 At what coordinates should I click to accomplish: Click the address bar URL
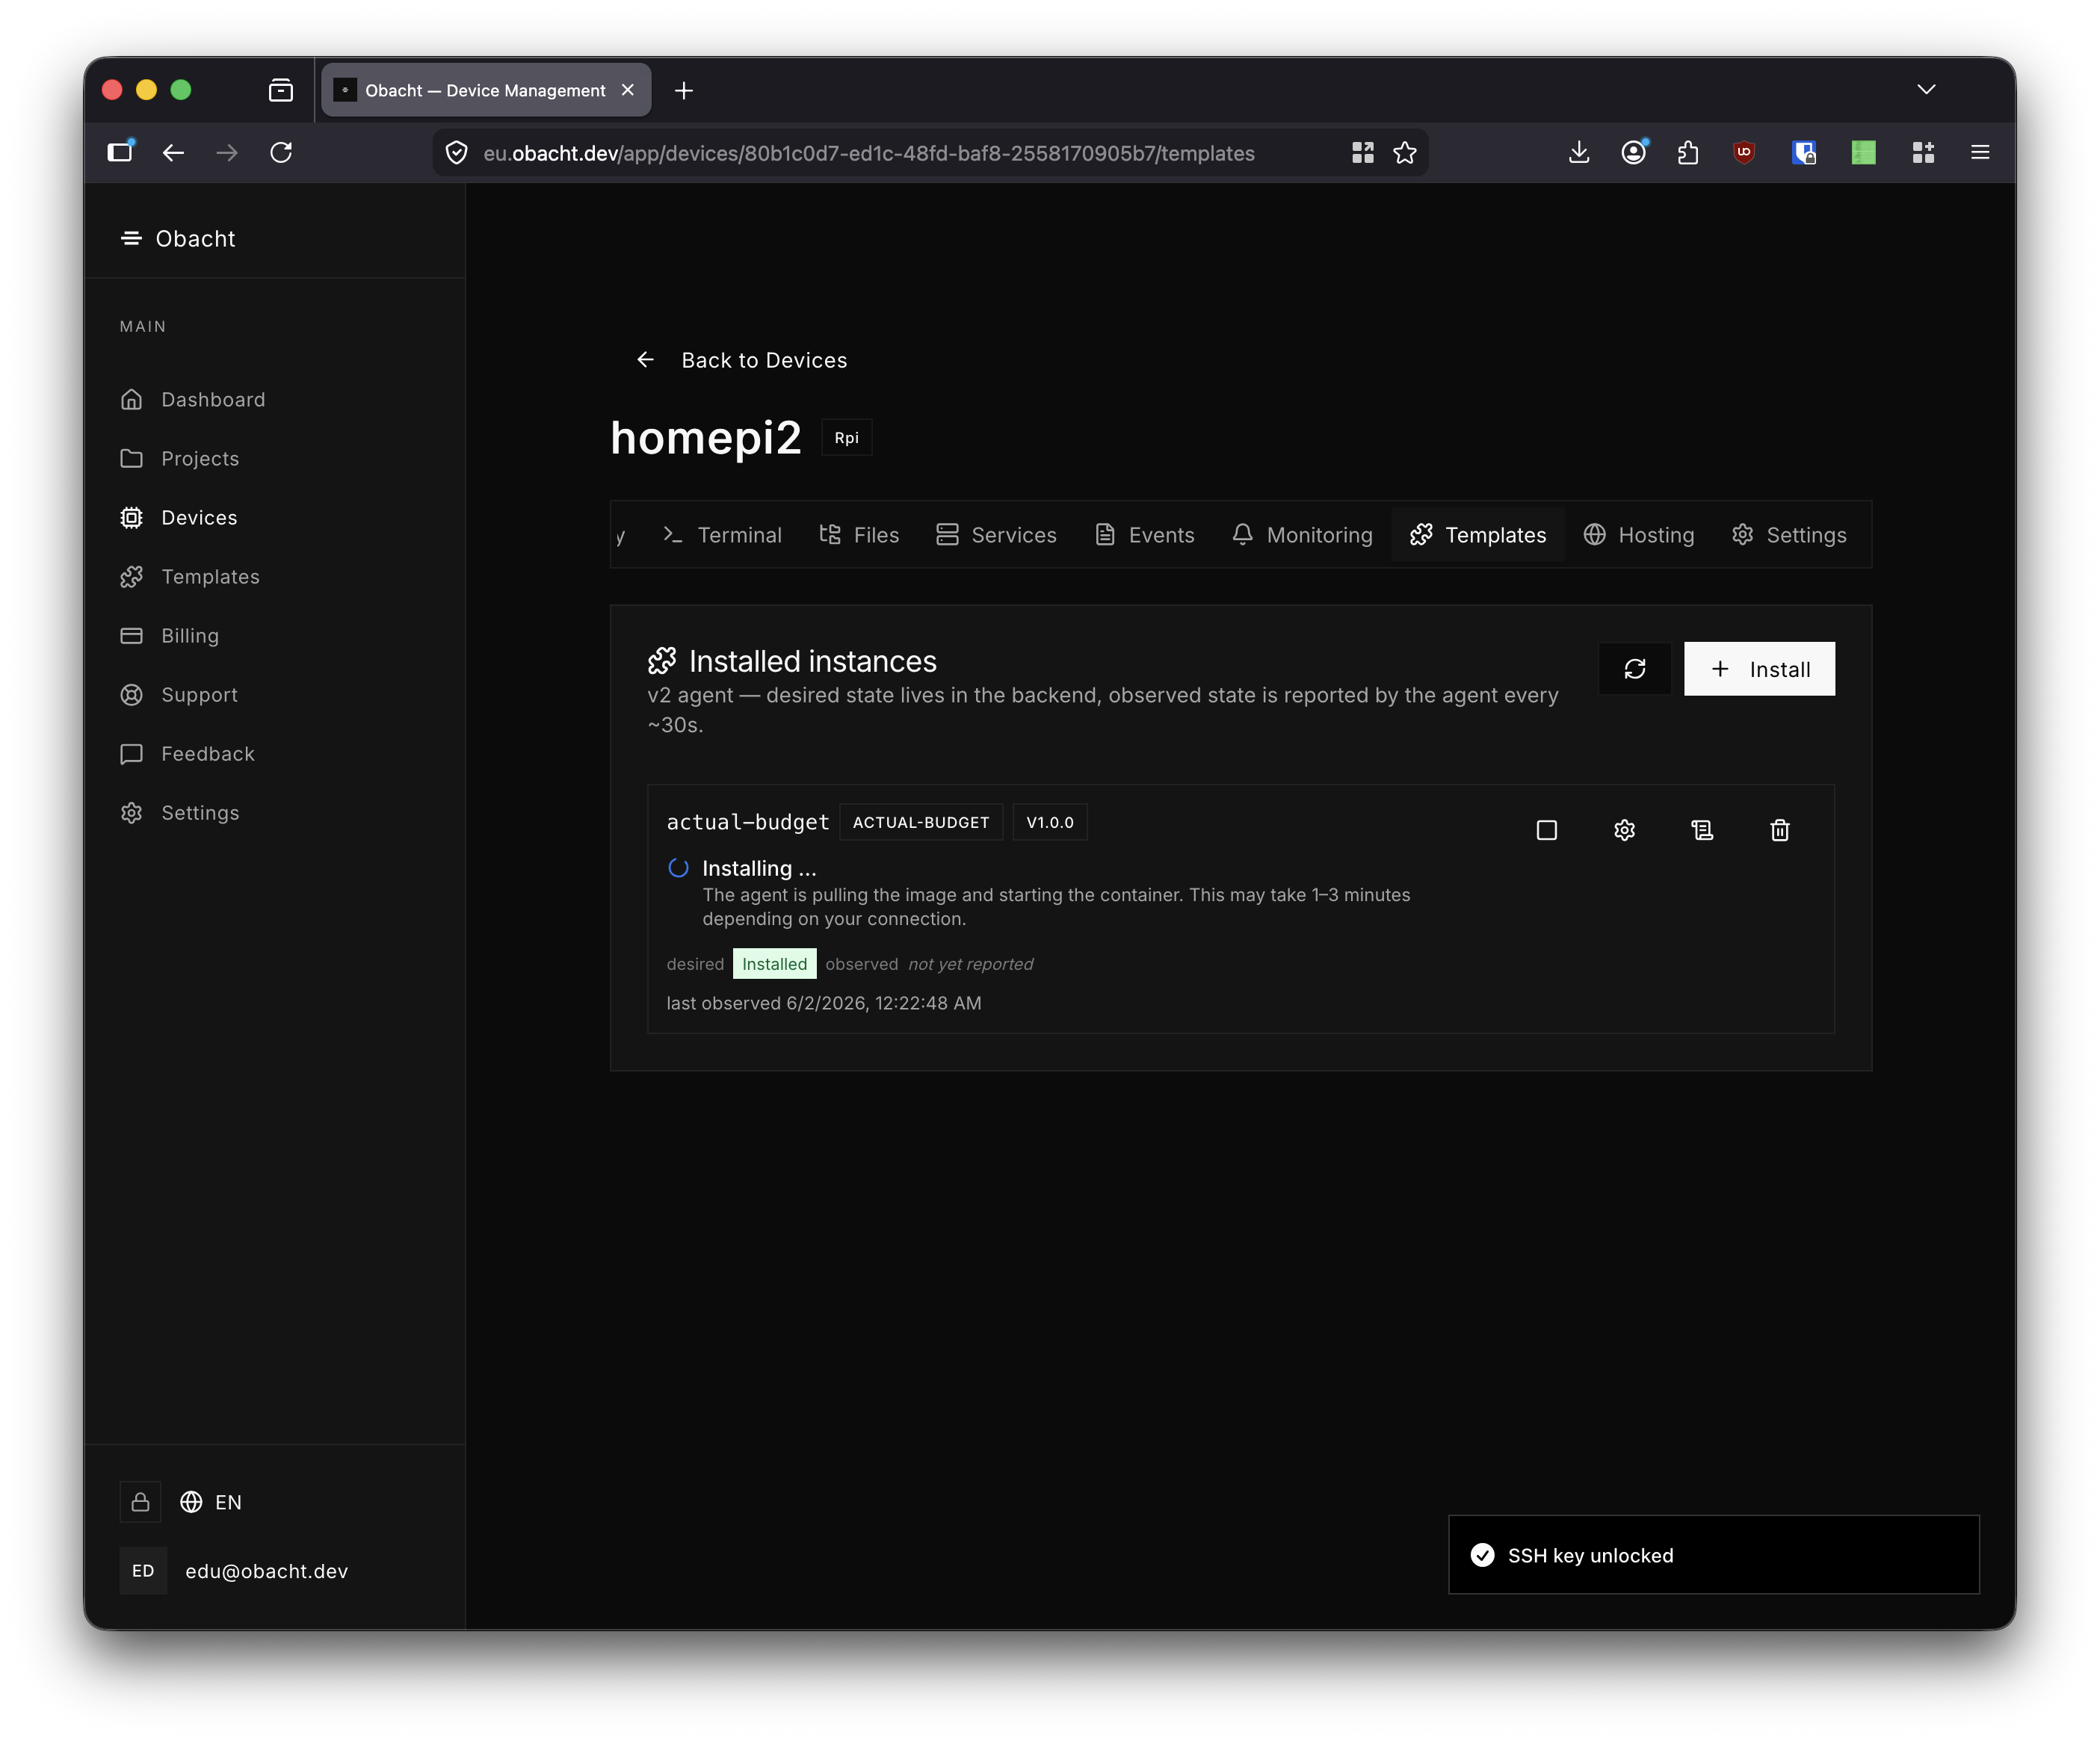868,153
